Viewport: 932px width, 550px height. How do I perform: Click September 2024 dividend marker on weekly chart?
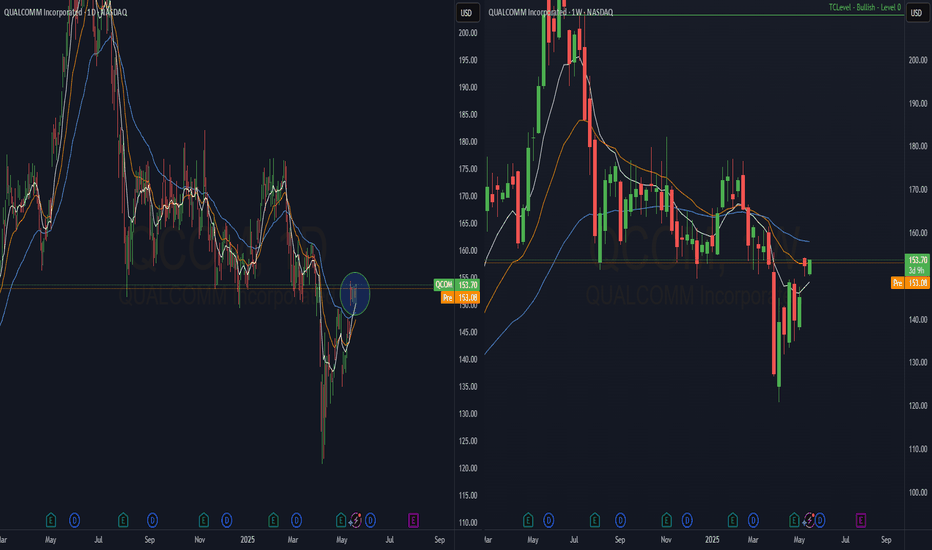[621, 520]
